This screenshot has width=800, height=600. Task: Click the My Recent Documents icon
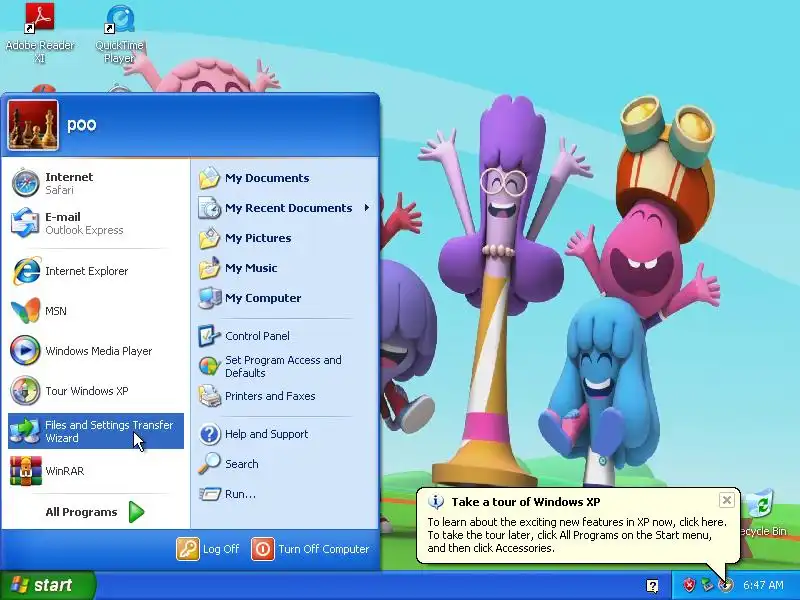(x=209, y=208)
